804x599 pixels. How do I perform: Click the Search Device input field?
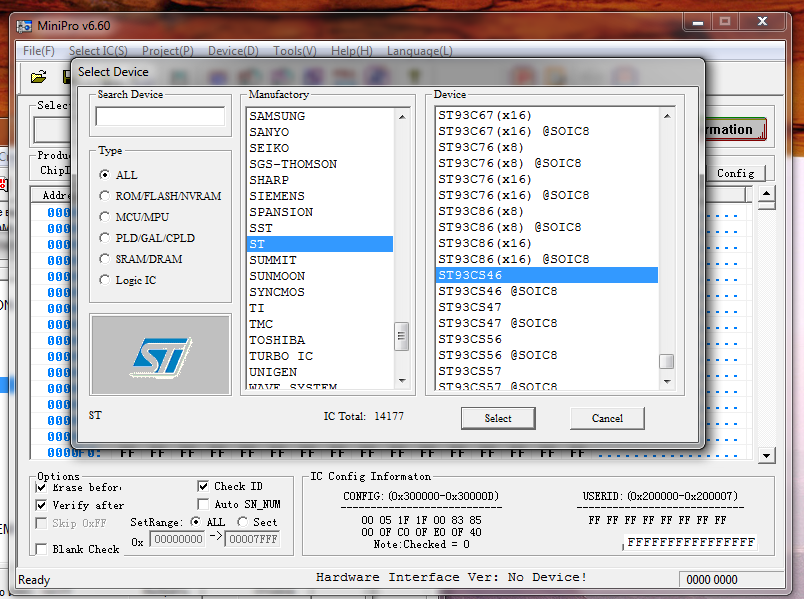point(160,116)
